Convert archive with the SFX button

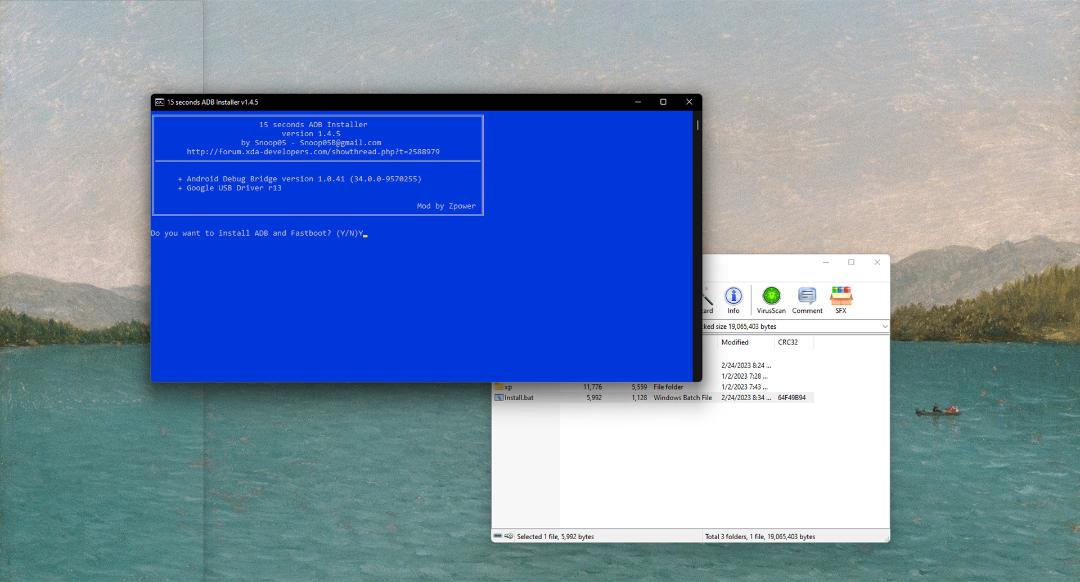click(x=841, y=300)
